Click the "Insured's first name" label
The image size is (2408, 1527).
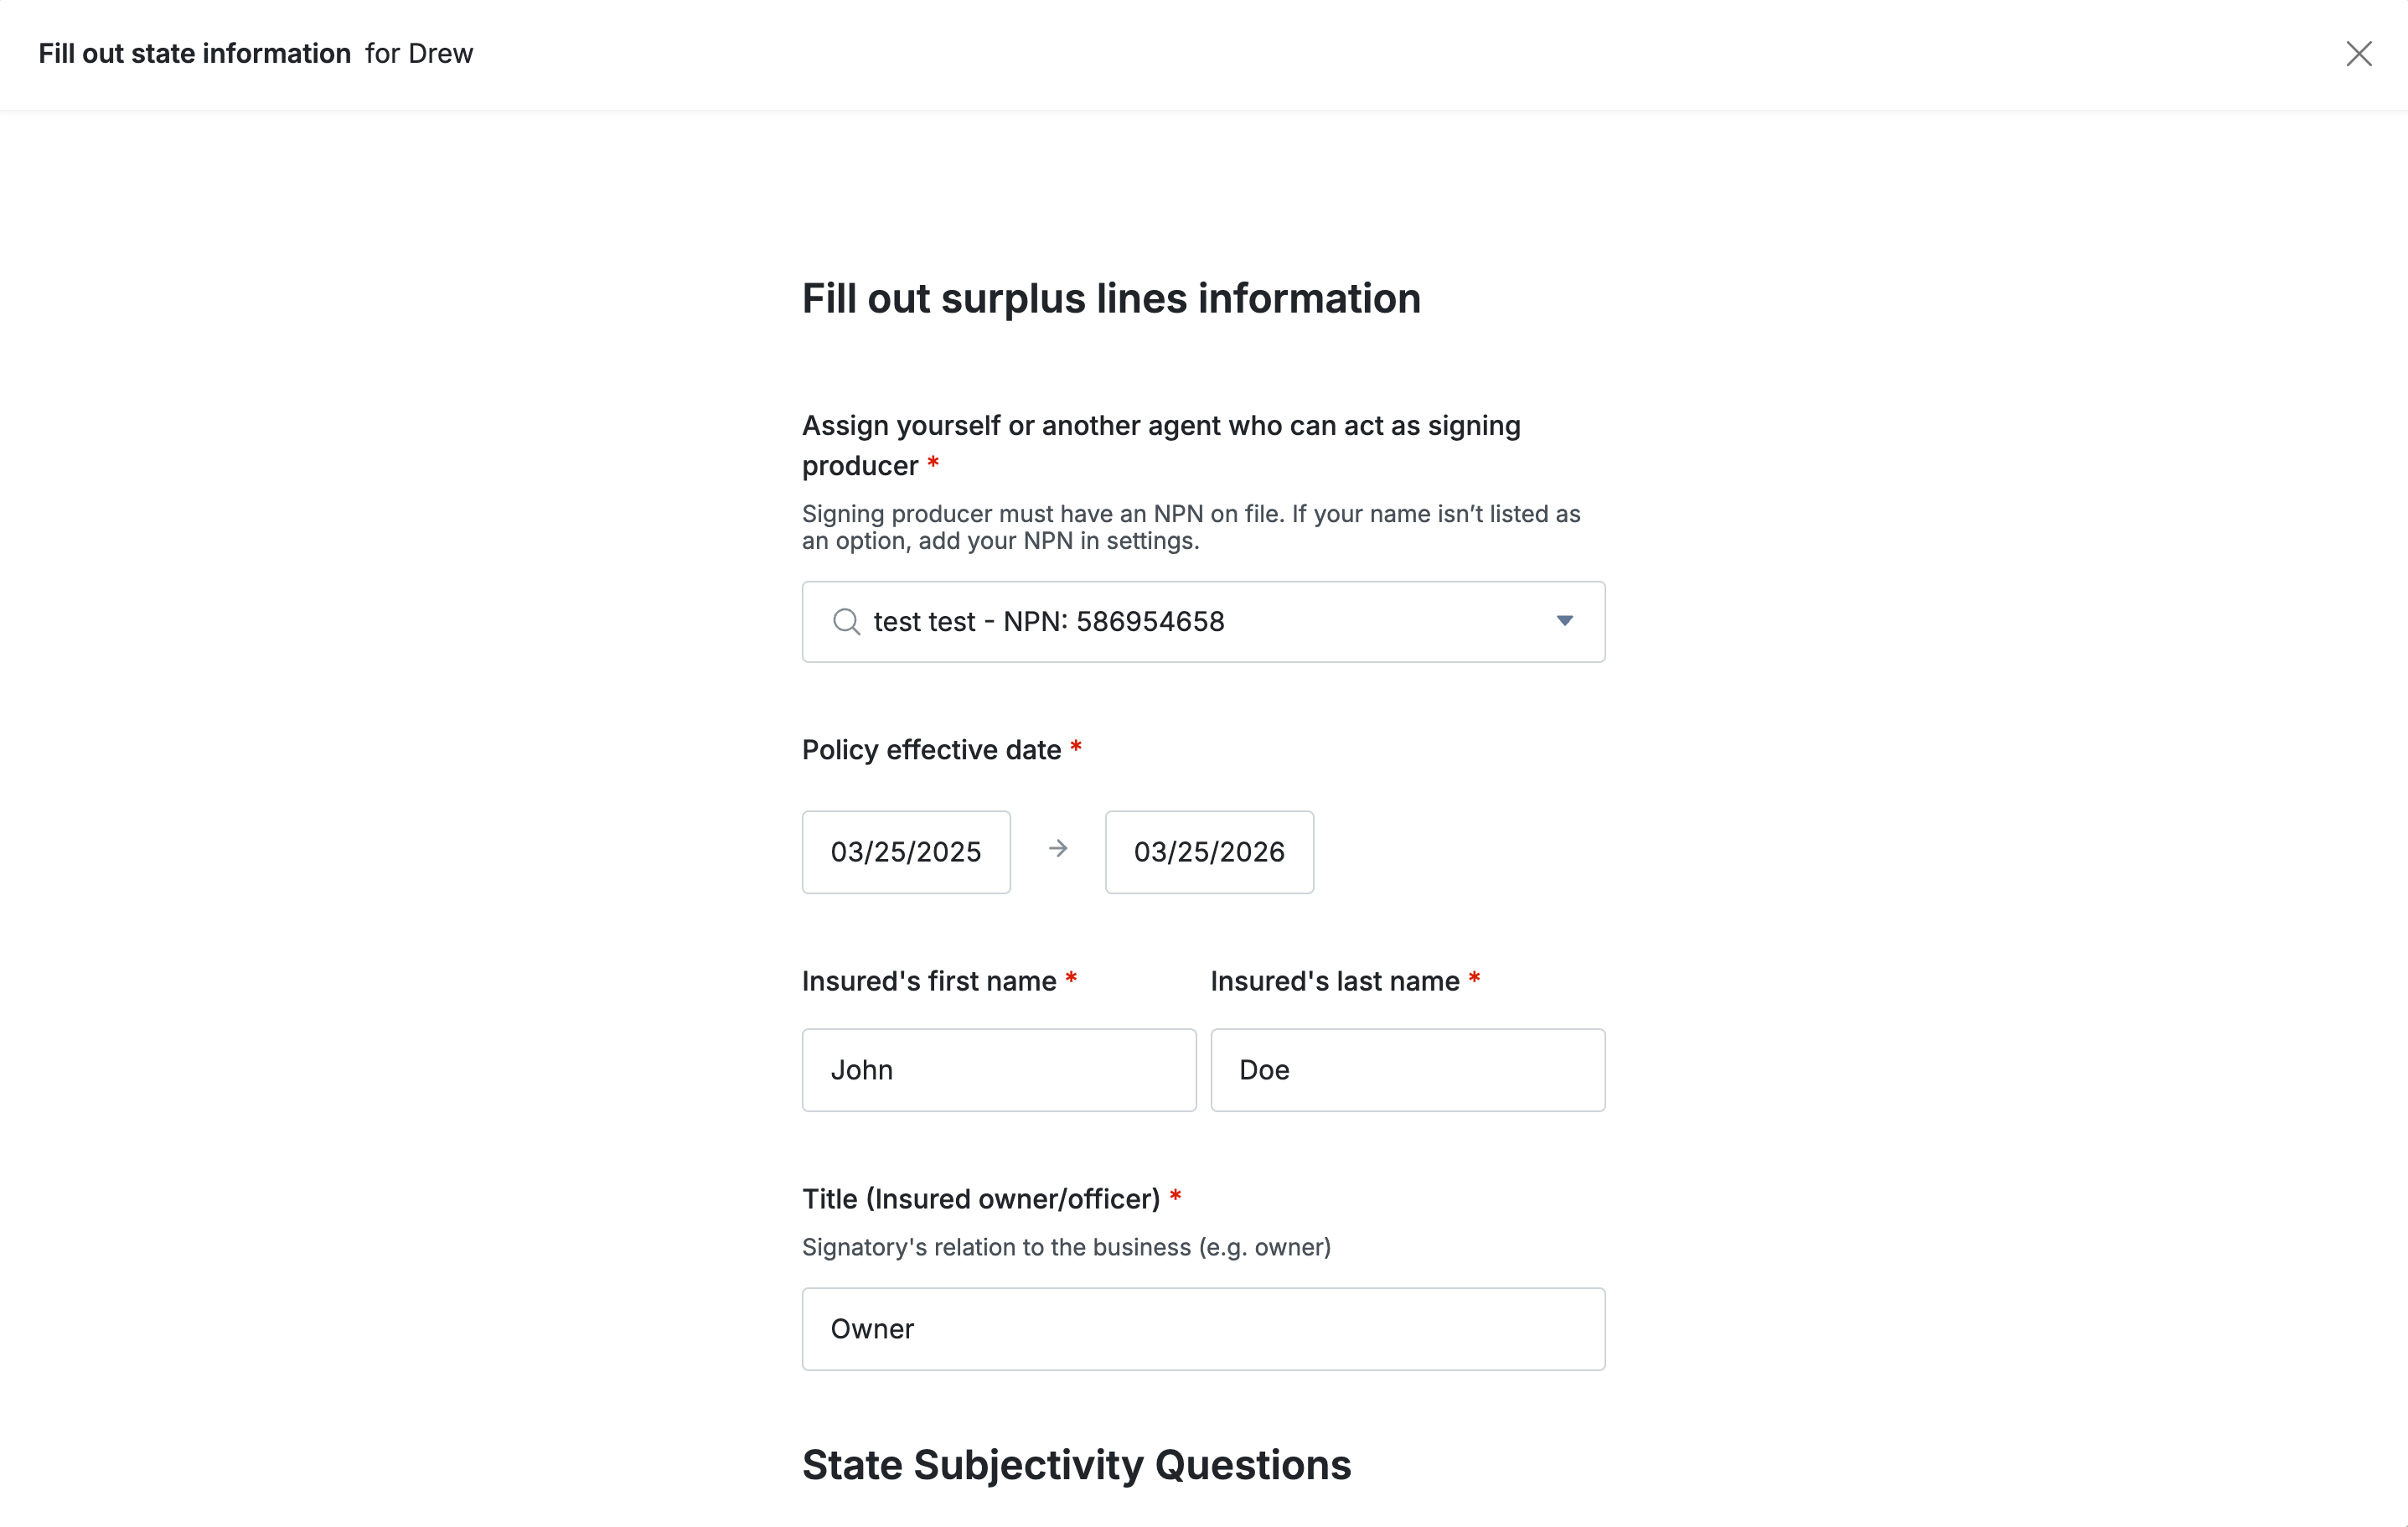(929, 981)
